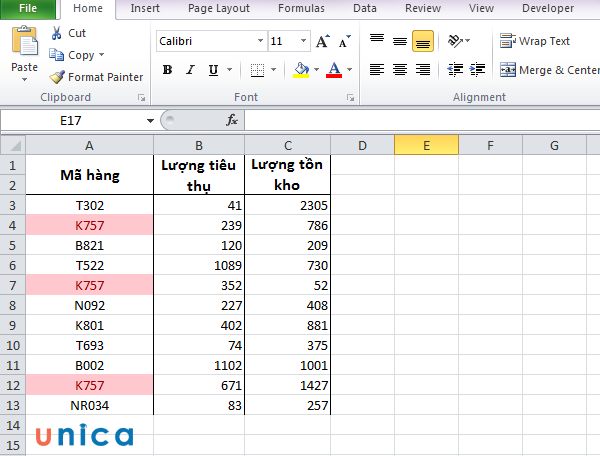Image resolution: width=600 pixels, height=456 pixels.
Task: Select cell containing B002
Action: 90,365
